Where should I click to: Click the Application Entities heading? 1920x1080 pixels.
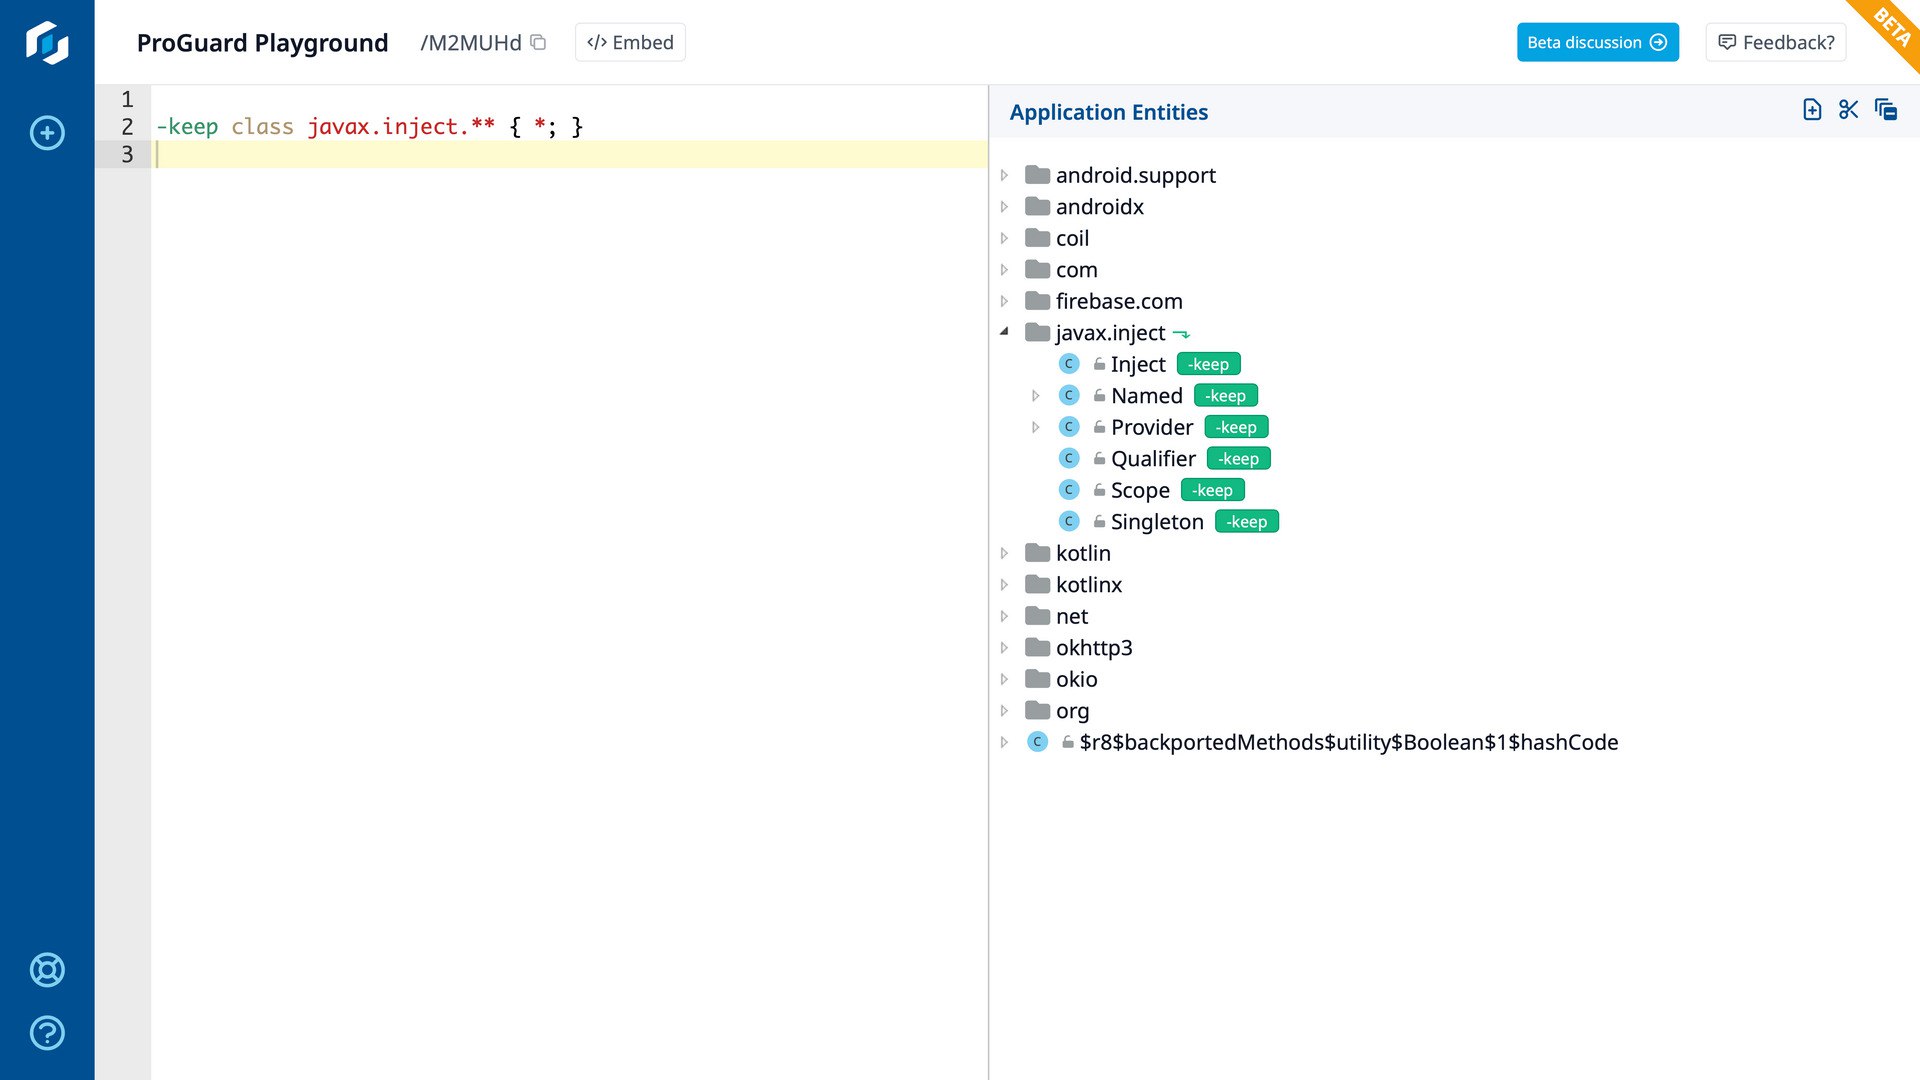pos(1108,112)
